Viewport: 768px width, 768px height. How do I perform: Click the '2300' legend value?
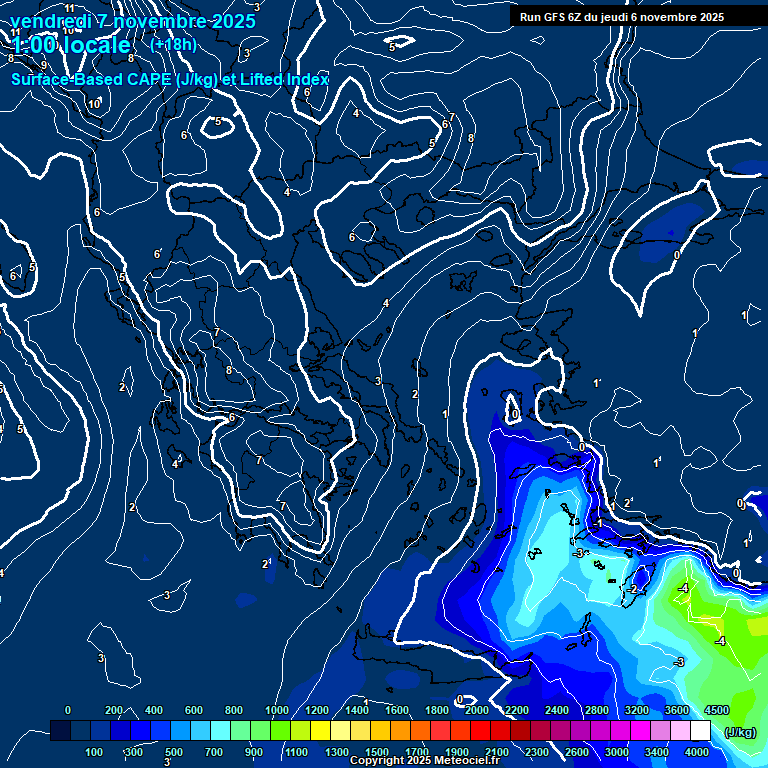pyautogui.click(x=537, y=752)
